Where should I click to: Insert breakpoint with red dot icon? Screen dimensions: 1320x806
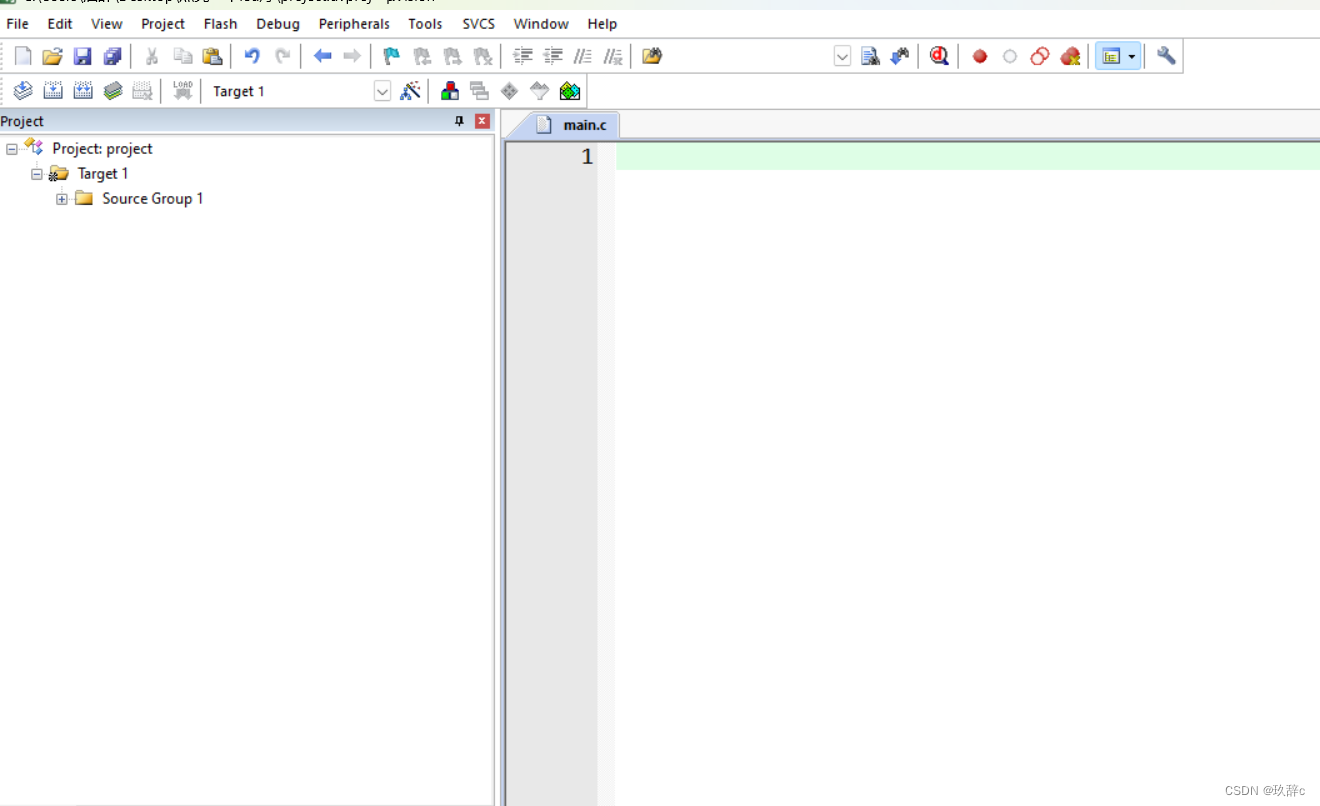tap(980, 56)
